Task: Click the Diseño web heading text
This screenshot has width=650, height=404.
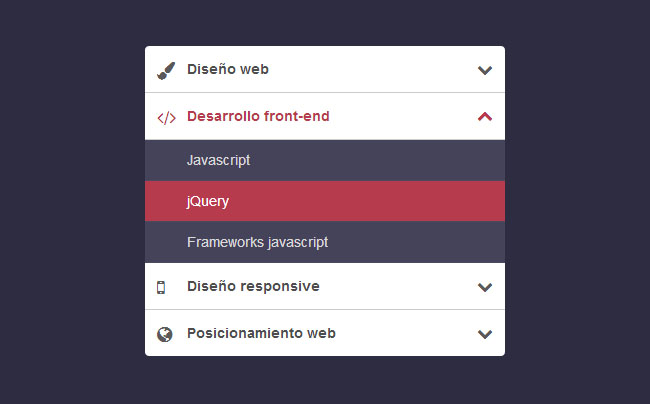Action: tap(227, 70)
